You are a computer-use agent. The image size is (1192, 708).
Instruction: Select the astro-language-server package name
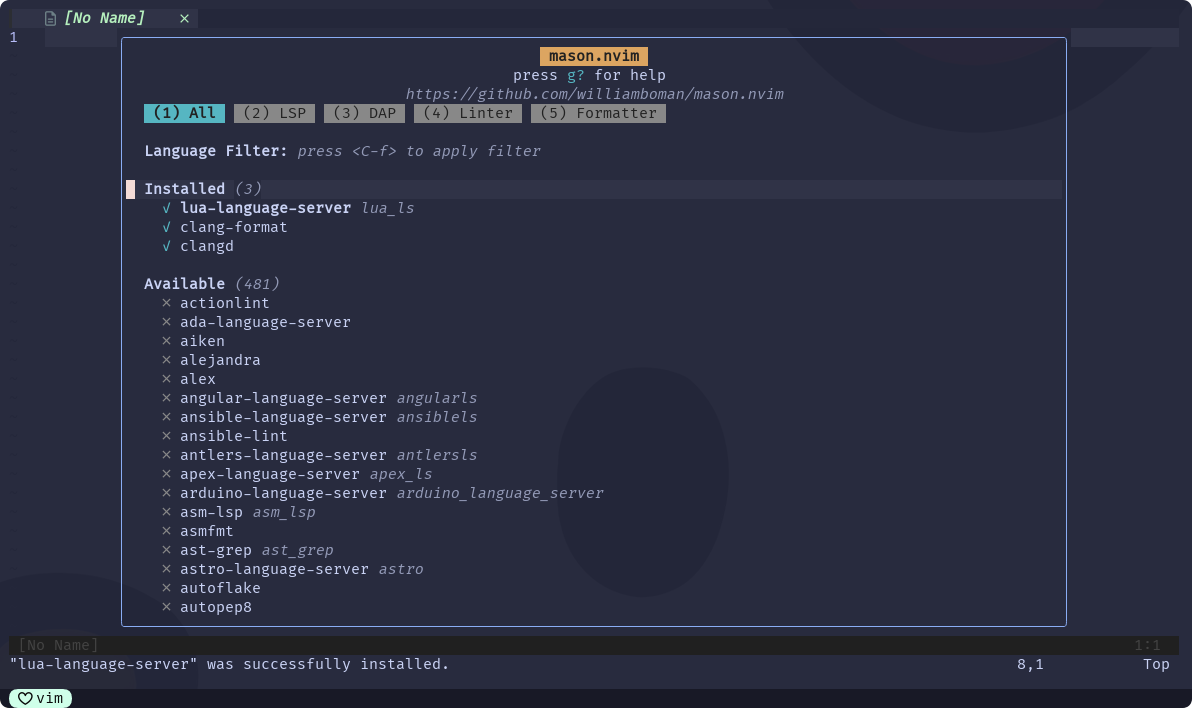[274, 569]
